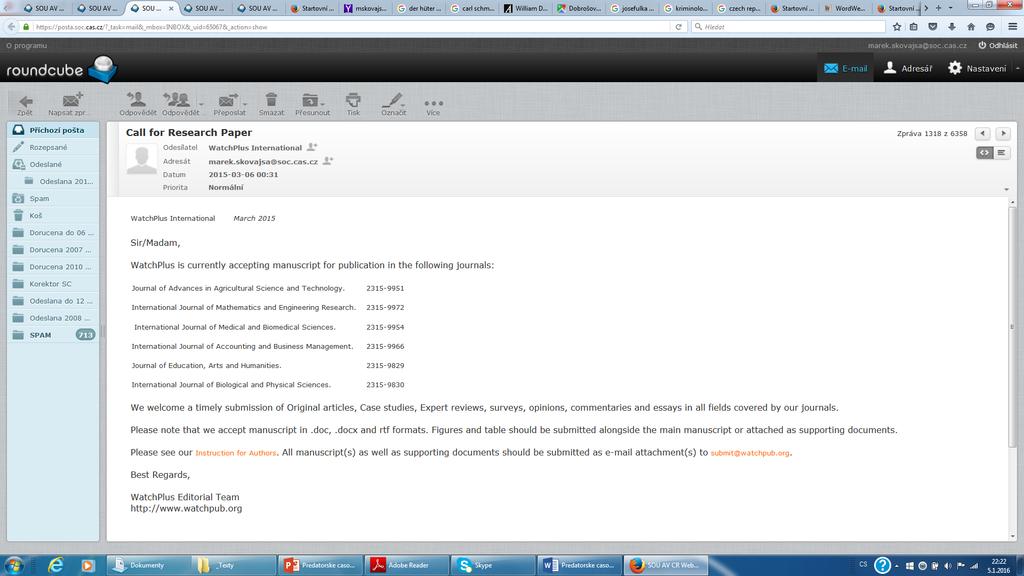Screen dimensions: 1024x576
Task: Click the roundcube logo
Action: pos(61,69)
